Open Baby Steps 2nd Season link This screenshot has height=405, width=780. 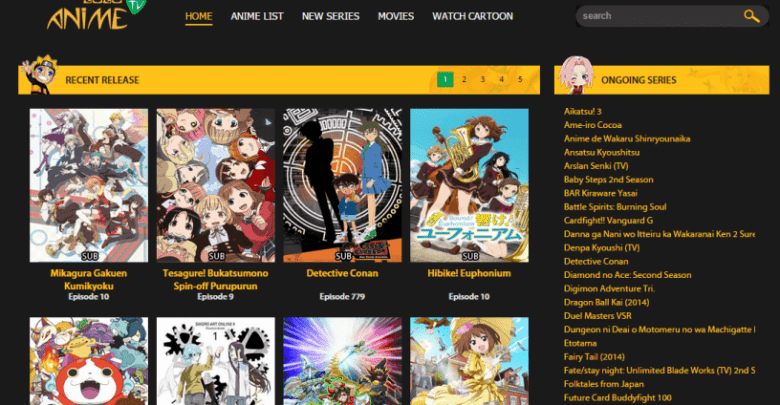[608, 180]
